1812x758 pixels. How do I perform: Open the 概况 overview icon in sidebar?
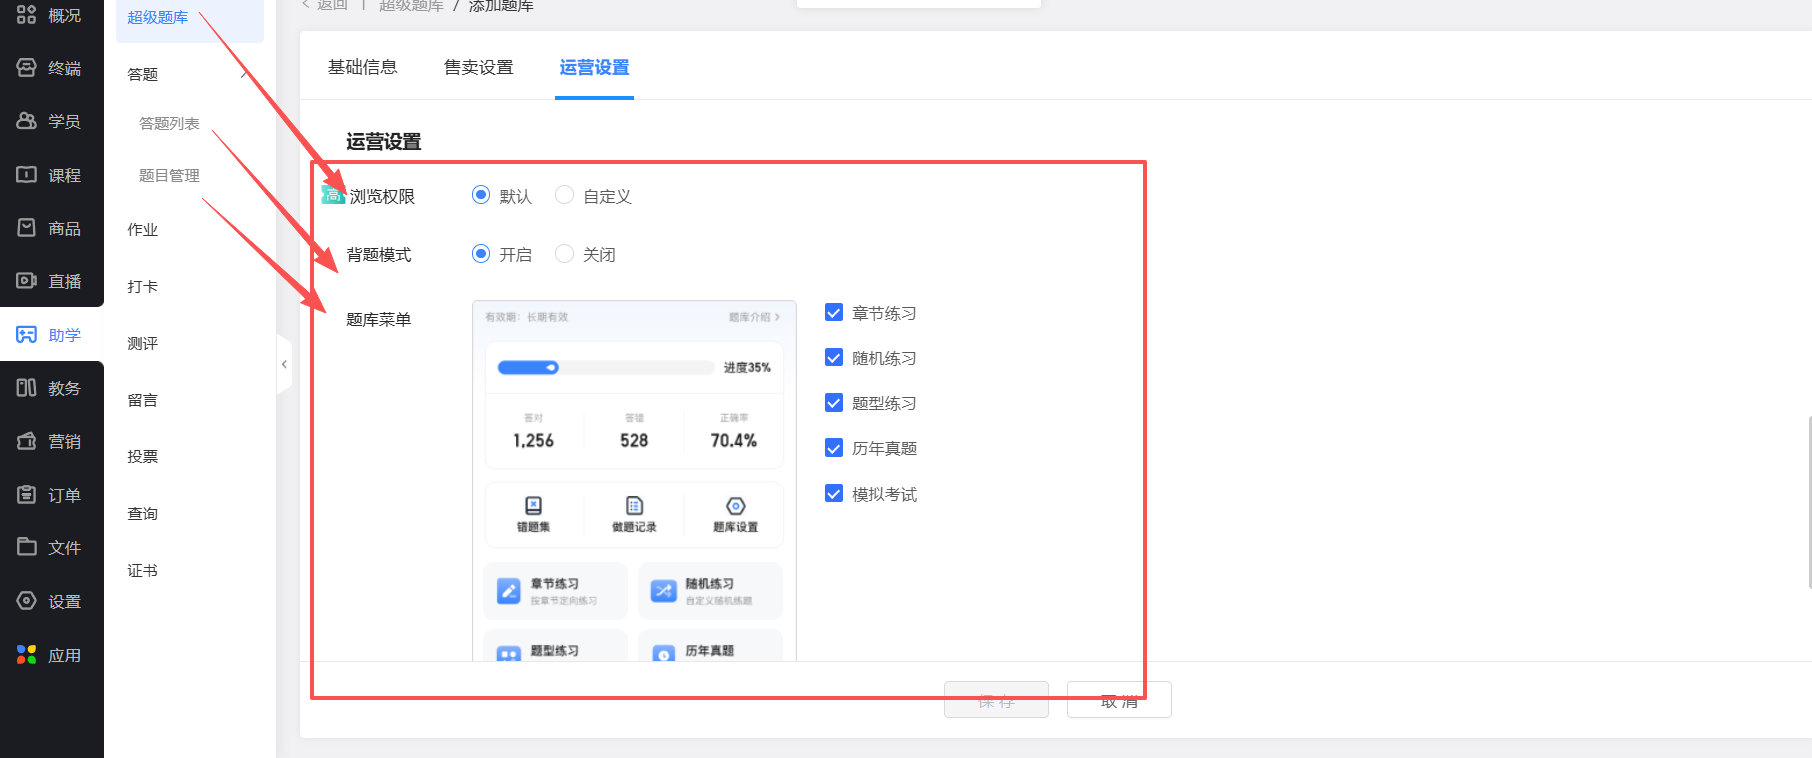tap(27, 15)
